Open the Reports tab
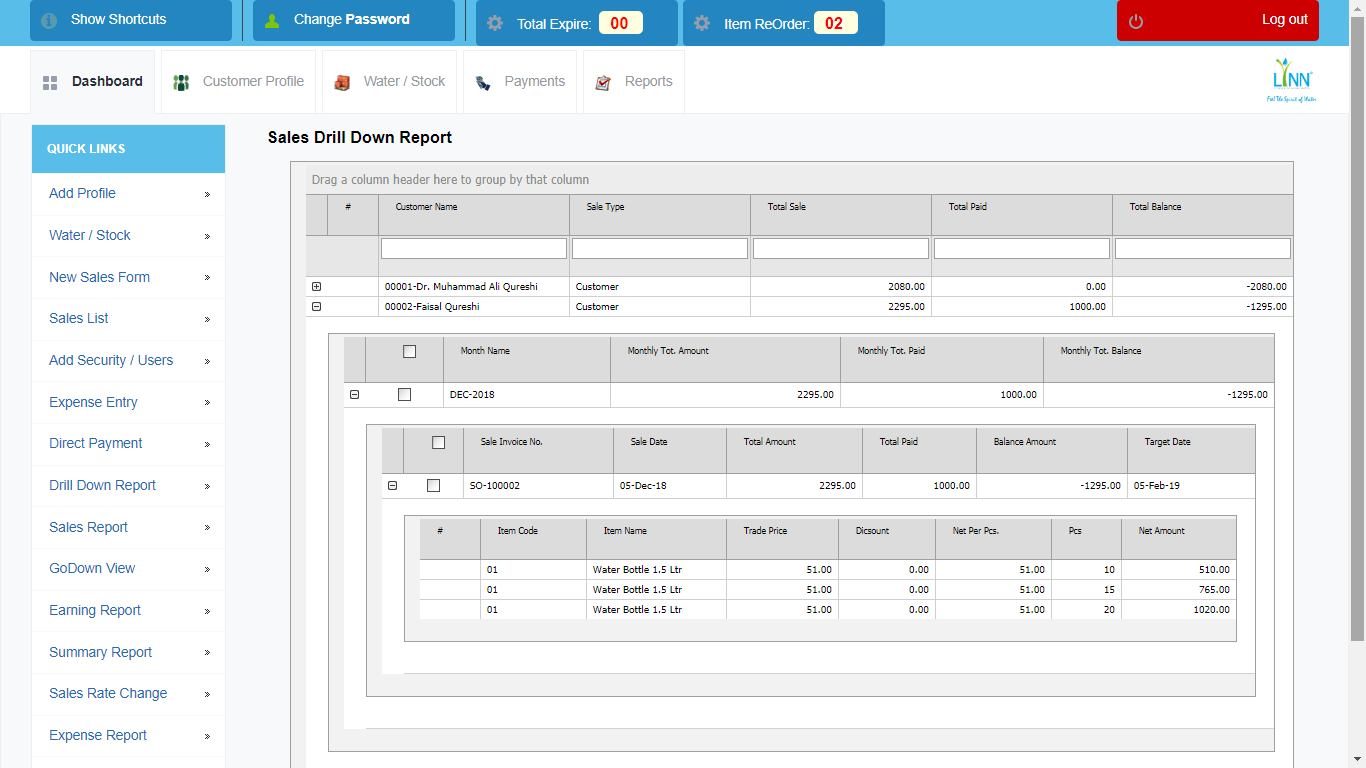The height and width of the screenshot is (768, 1366). pos(636,82)
